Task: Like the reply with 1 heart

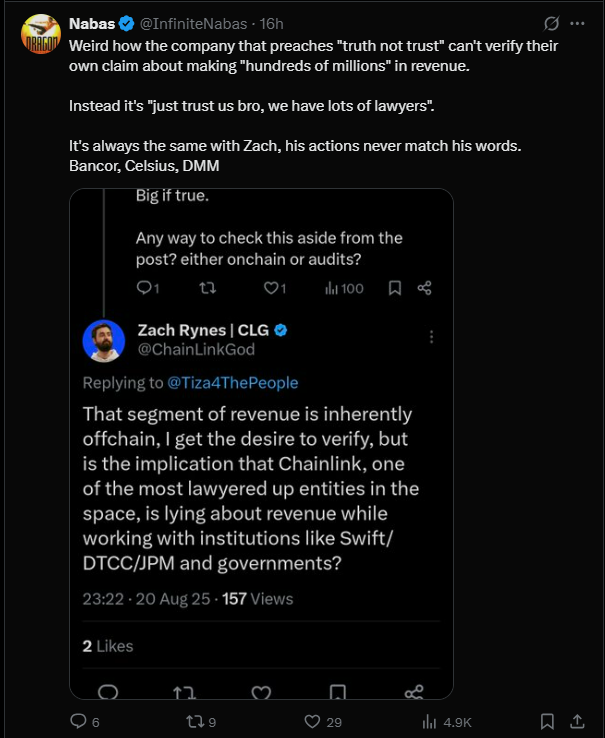Action: (270, 288)
